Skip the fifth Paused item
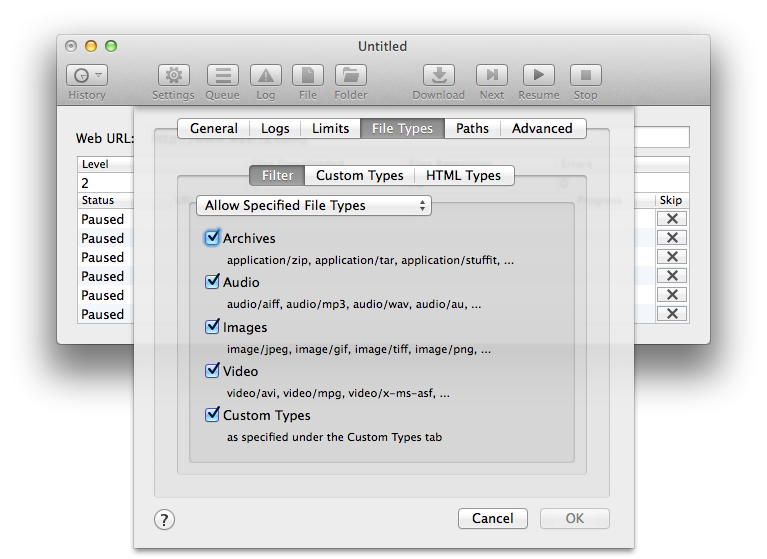This screenshot has height=559, width=767. pyautogui.click(x=672, y=294)
